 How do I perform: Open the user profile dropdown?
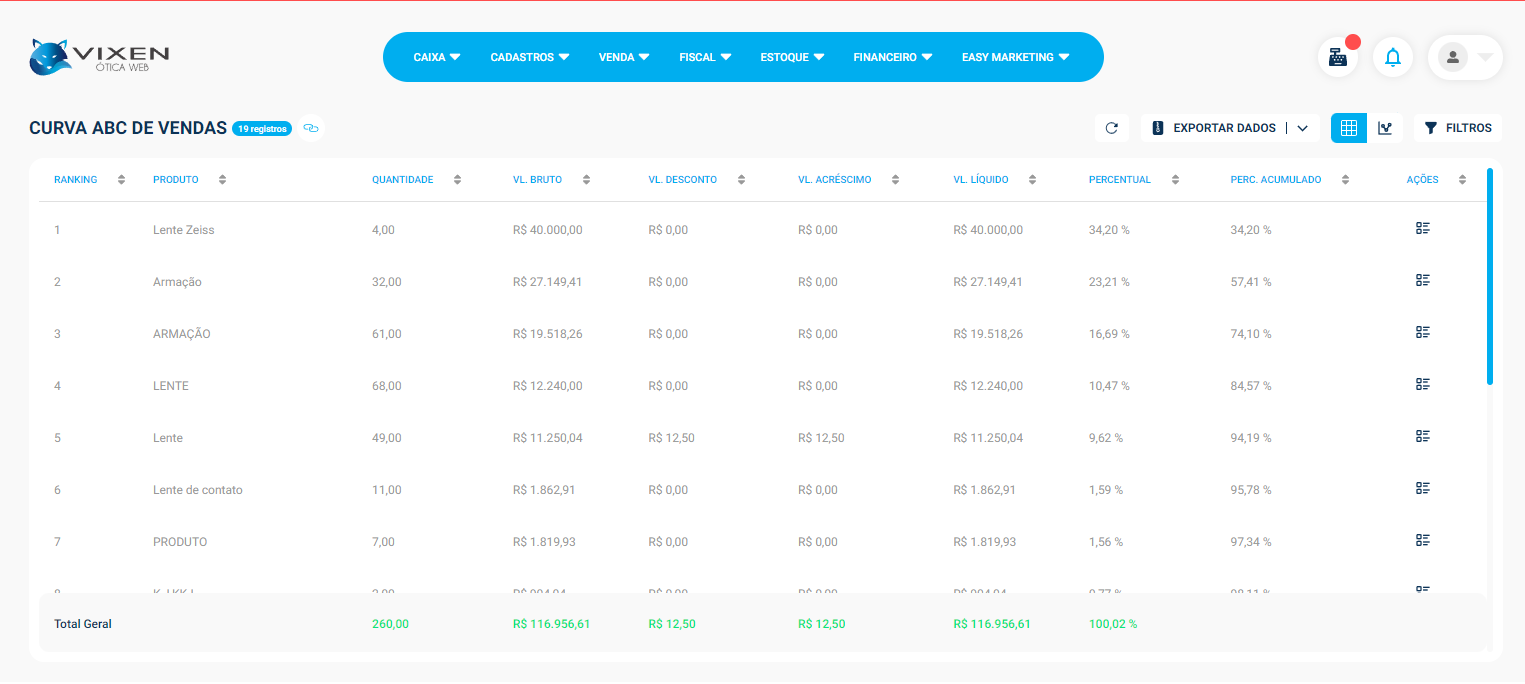point(1465,57)
